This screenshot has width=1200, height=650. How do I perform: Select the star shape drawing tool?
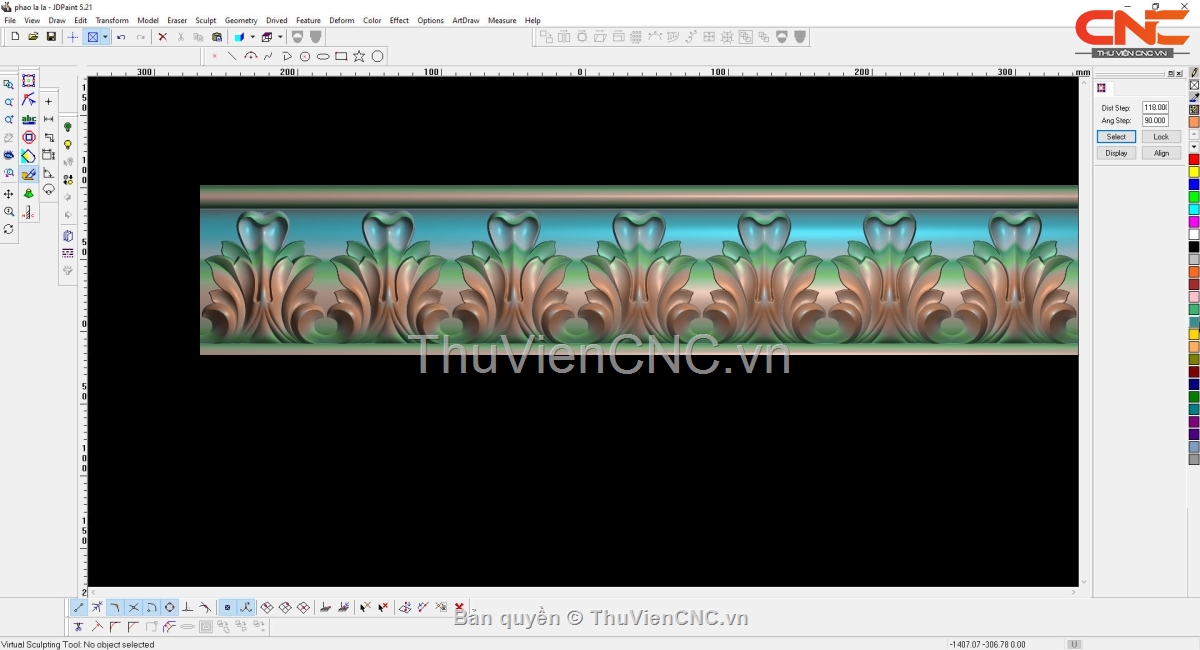coord(359,56)
